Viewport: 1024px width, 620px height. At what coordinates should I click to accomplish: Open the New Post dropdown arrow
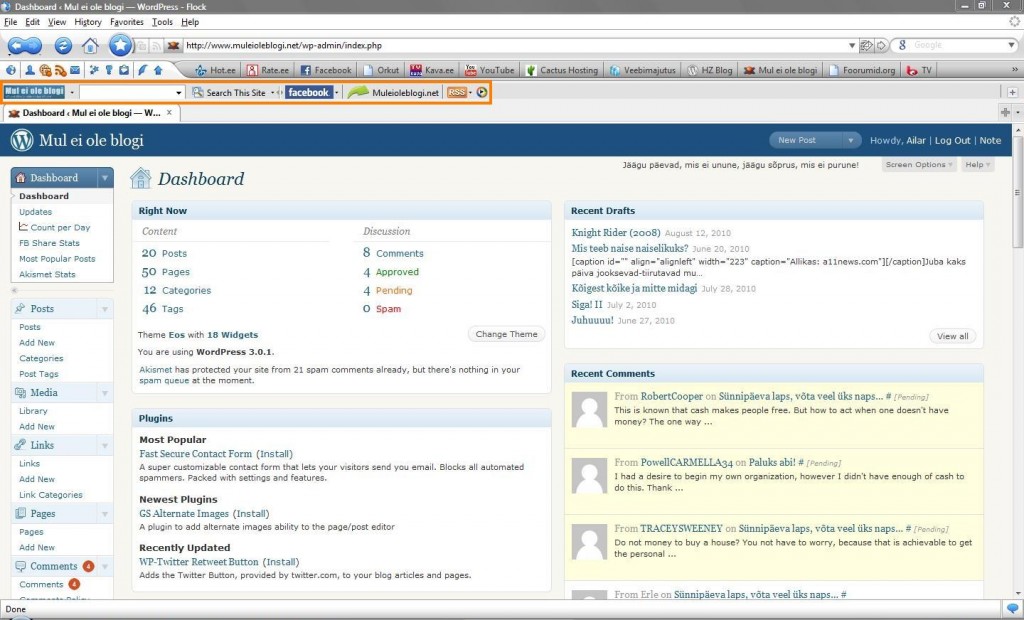tap(851, 141)
